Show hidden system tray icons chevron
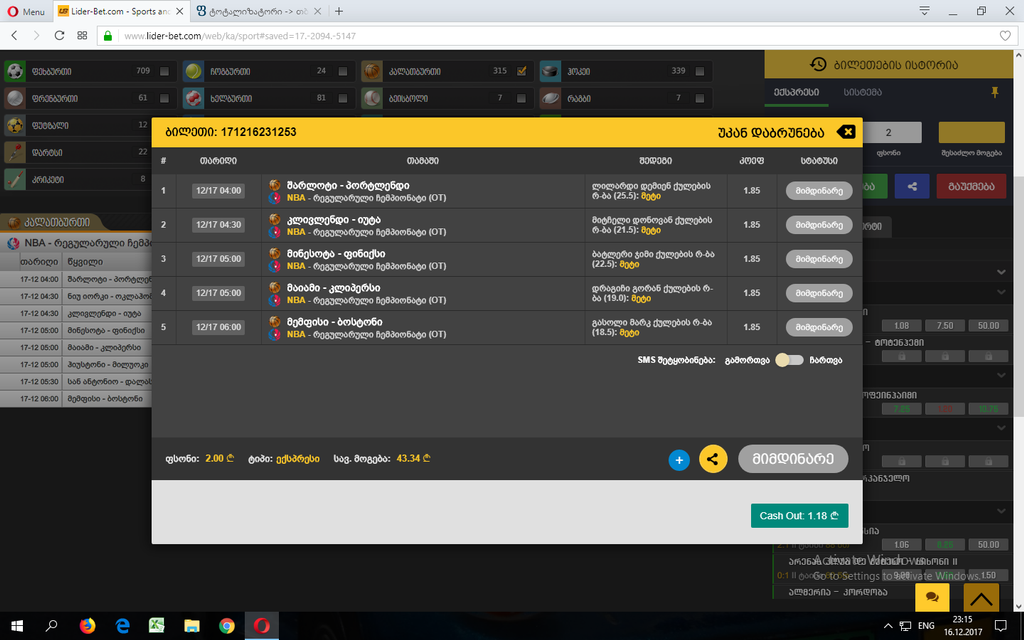Screen dimensions: 1024x640 point(888,626)
